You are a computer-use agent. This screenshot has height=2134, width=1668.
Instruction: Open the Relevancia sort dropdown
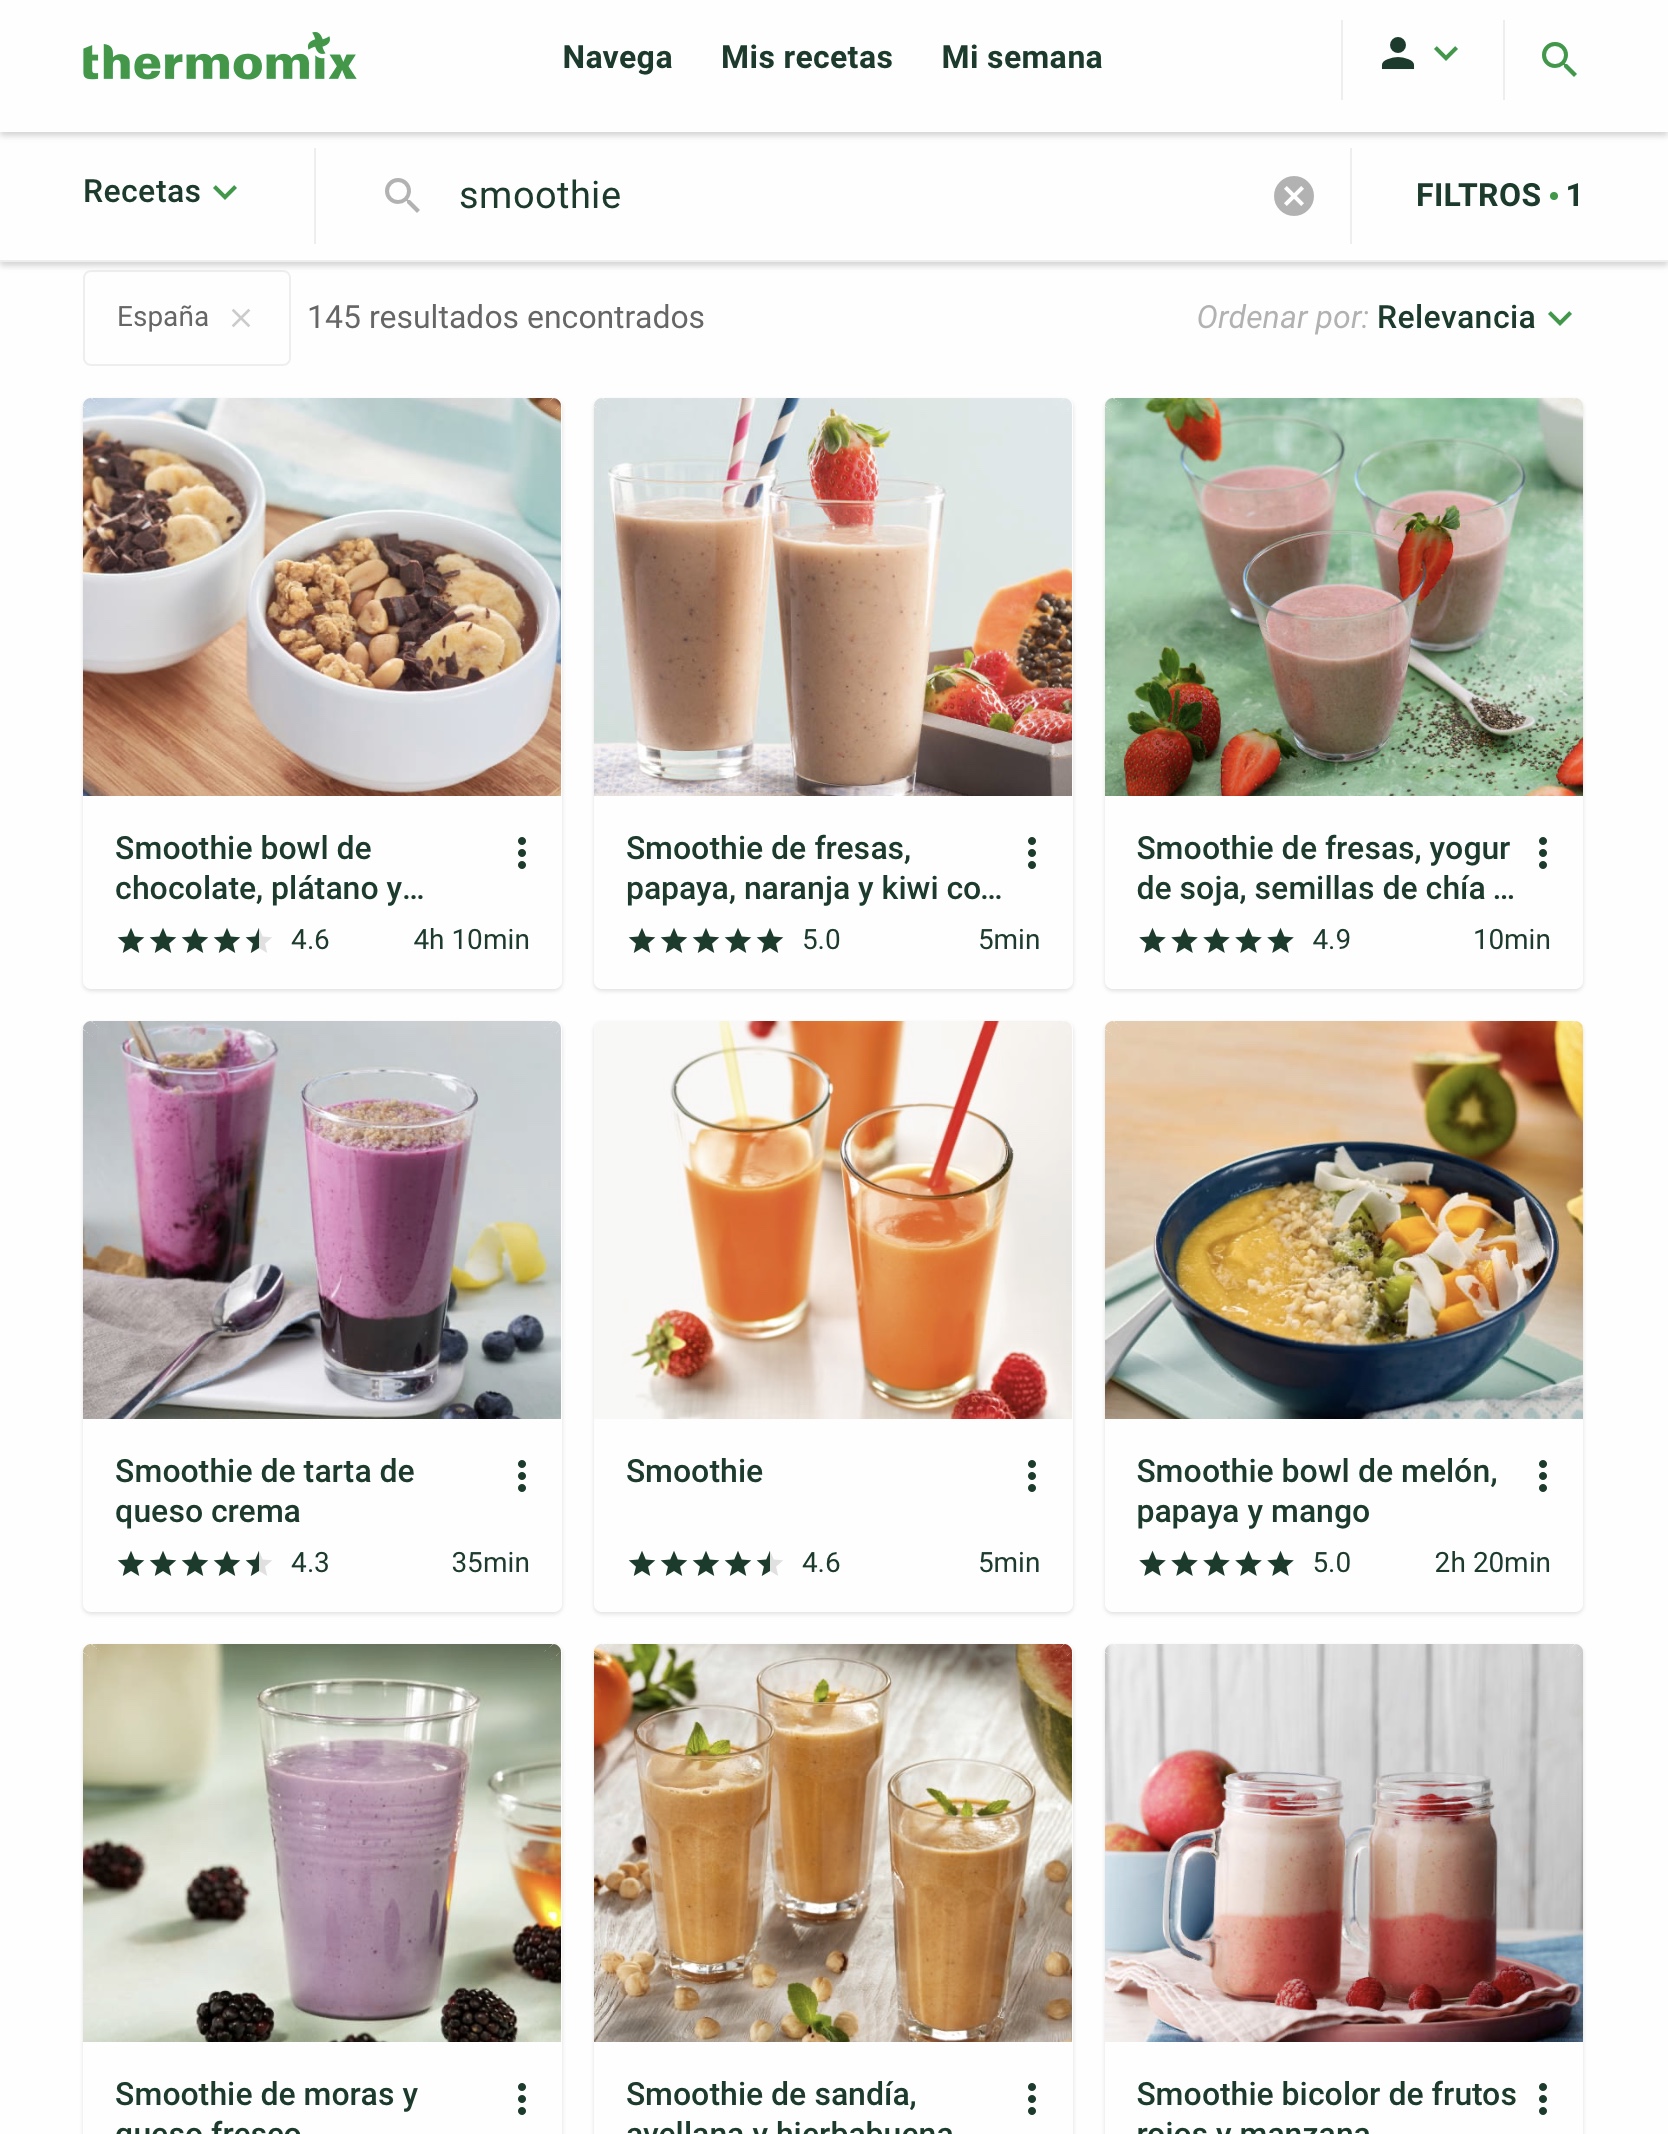coord(1474,318)
